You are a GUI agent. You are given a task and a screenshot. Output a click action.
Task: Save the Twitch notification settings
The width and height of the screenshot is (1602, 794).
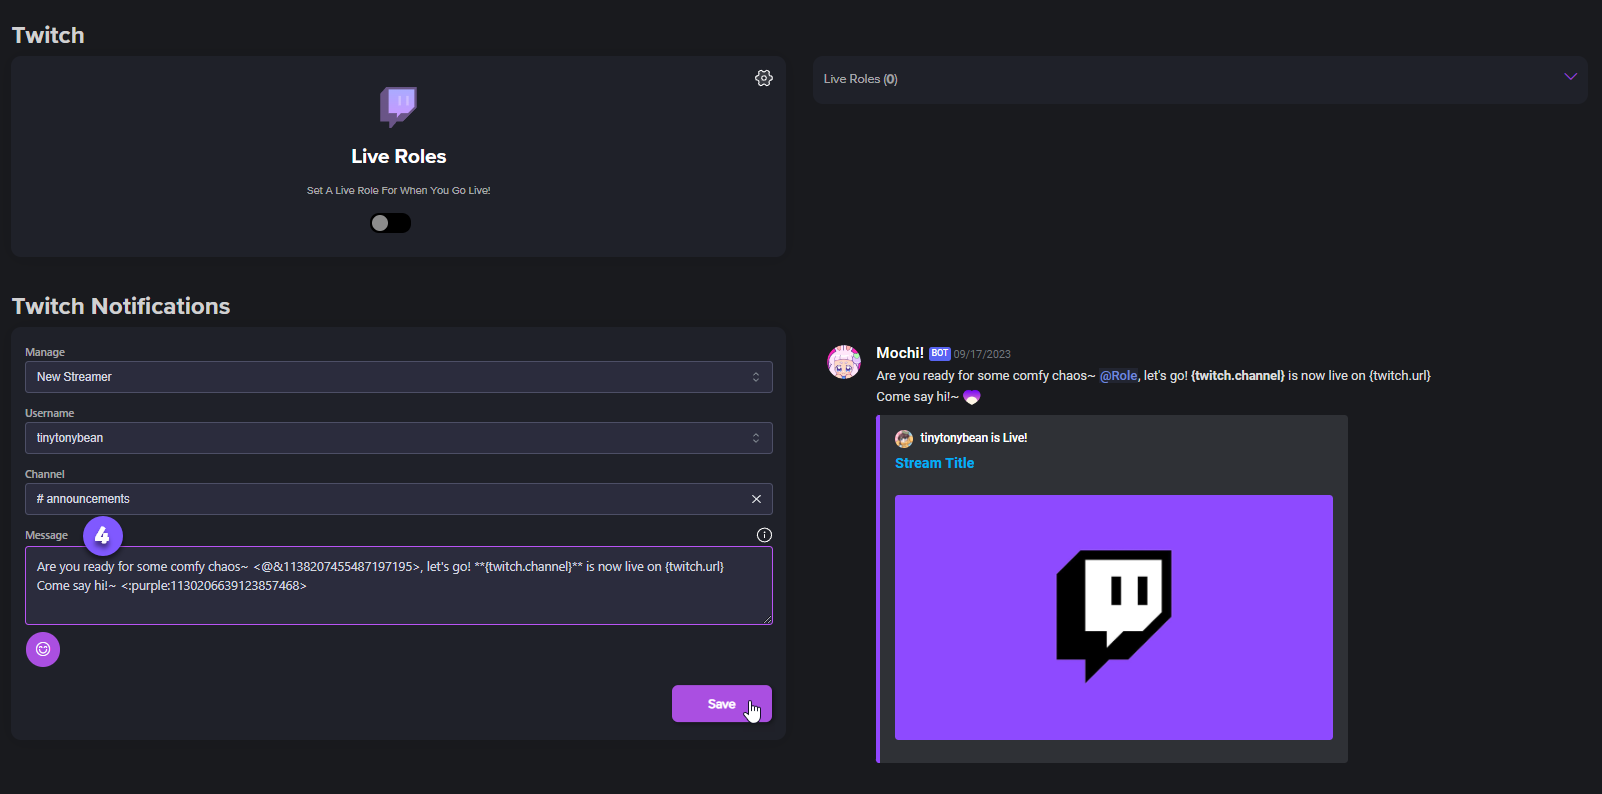click(x=721, y=704)
